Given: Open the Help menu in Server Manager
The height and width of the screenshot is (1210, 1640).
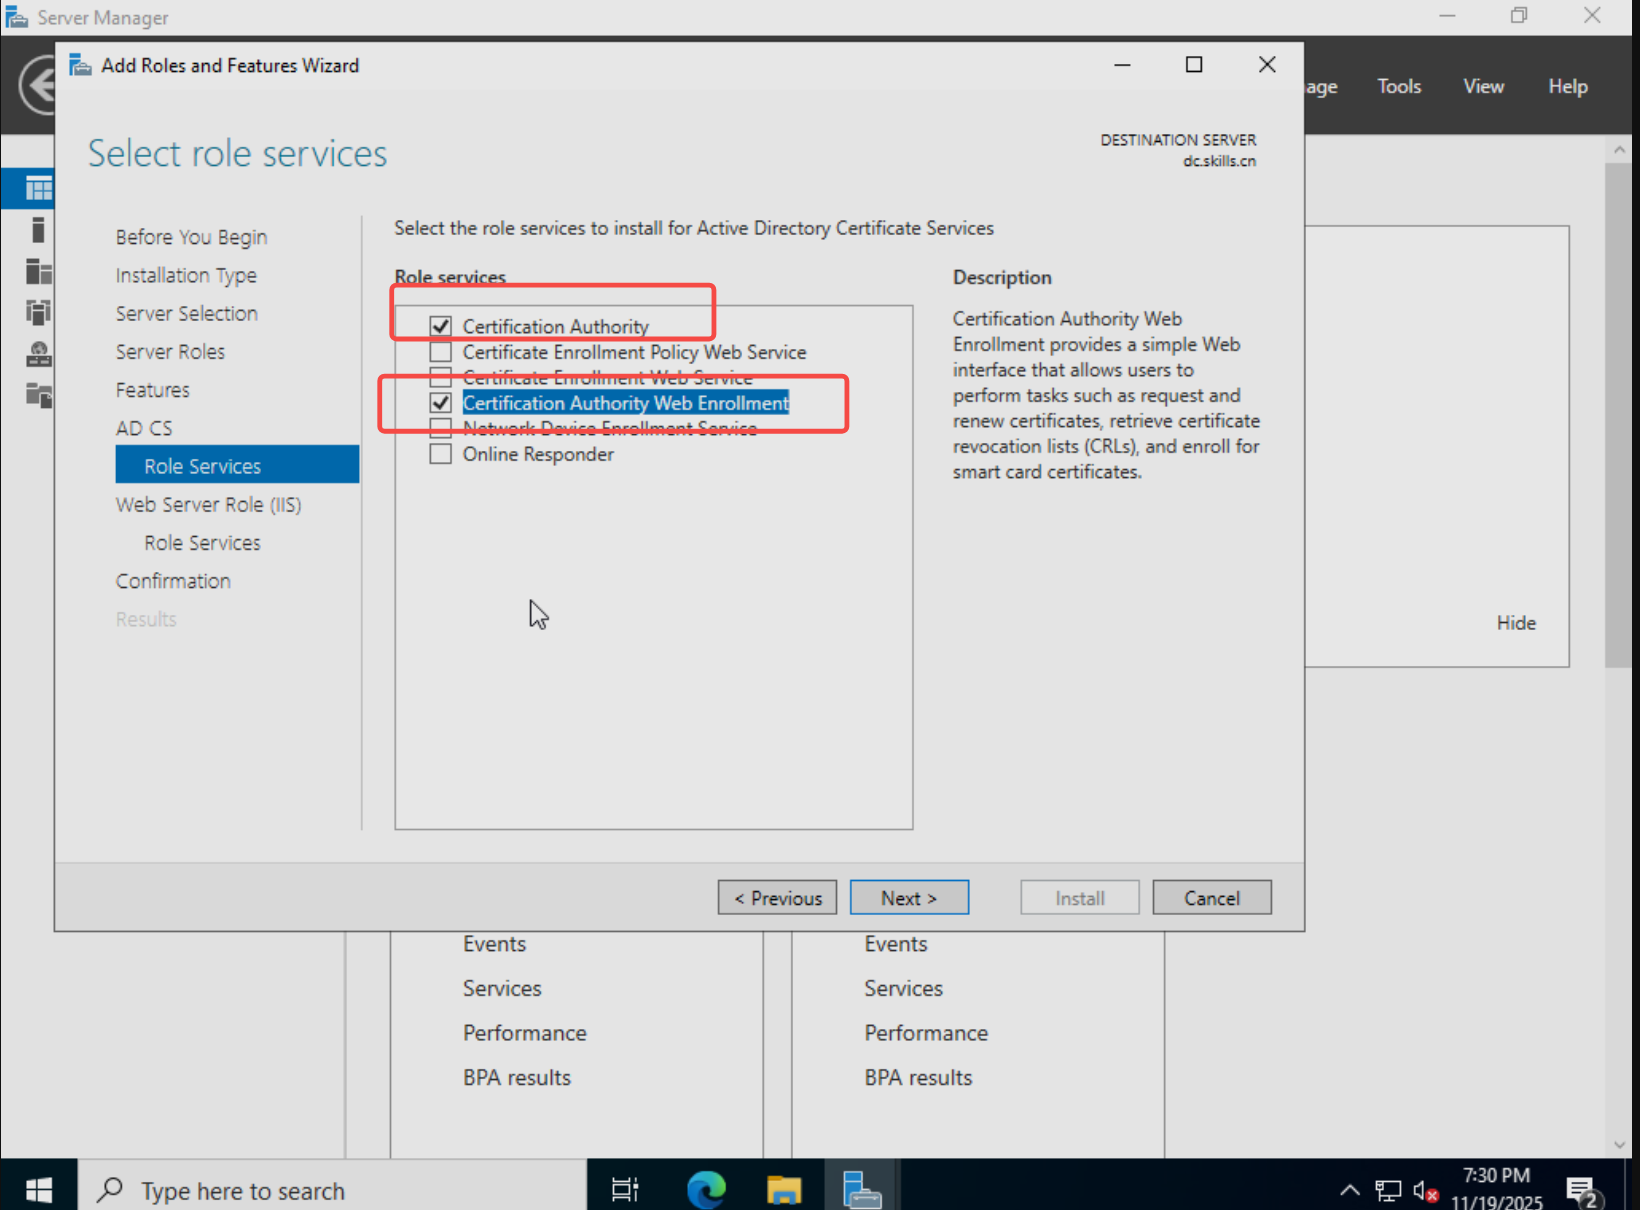Looking at the screenshot, I should 1568,86.
